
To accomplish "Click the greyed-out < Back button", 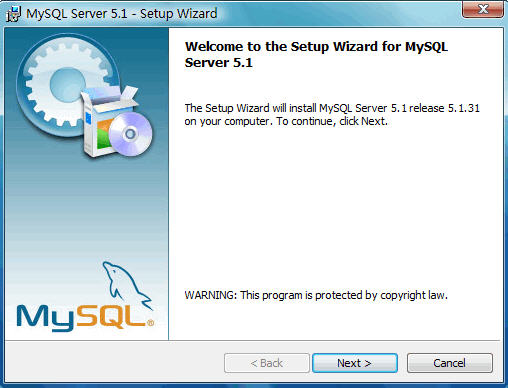I will tap(267, 363).
